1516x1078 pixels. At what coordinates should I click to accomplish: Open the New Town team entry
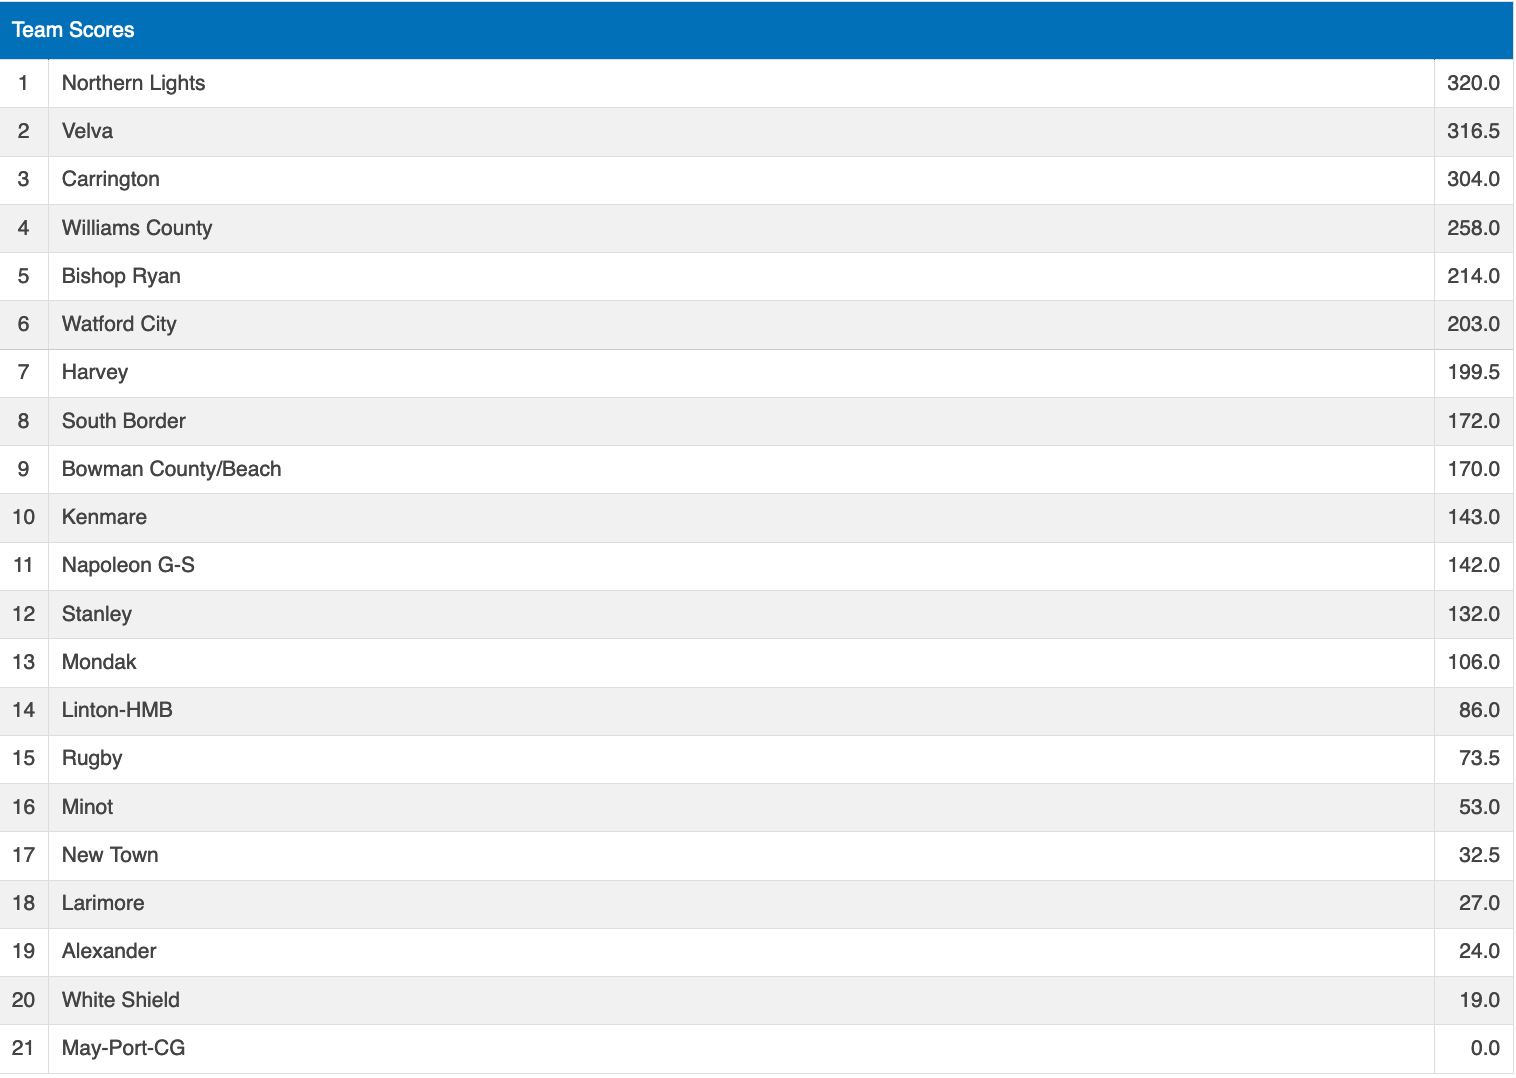tap(110, 855)
